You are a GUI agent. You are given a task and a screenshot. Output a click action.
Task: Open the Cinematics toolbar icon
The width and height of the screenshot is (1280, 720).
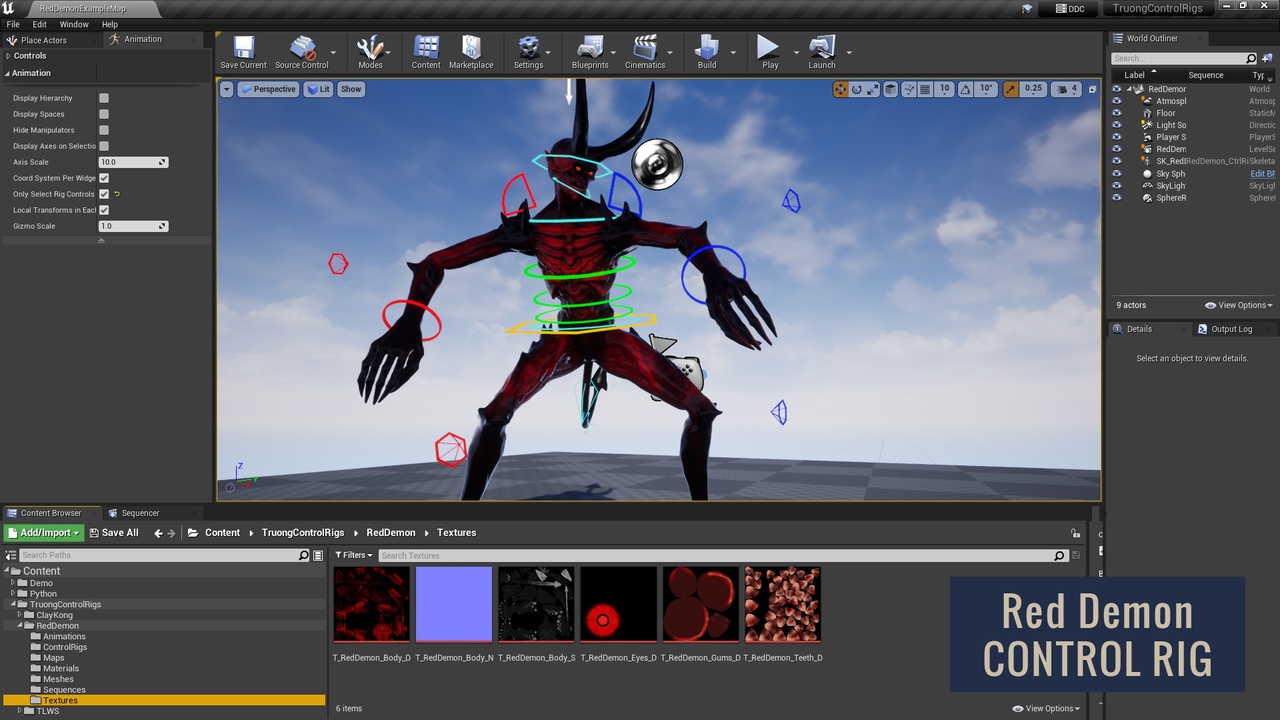click(x=645, y=52)
